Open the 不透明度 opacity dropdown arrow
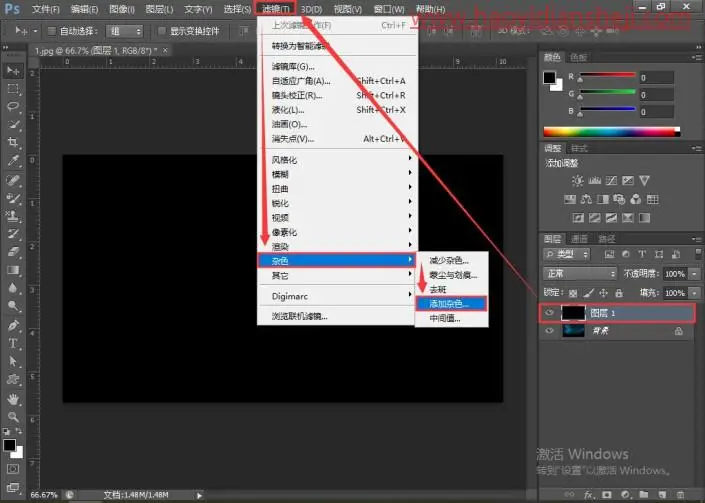 695,274
